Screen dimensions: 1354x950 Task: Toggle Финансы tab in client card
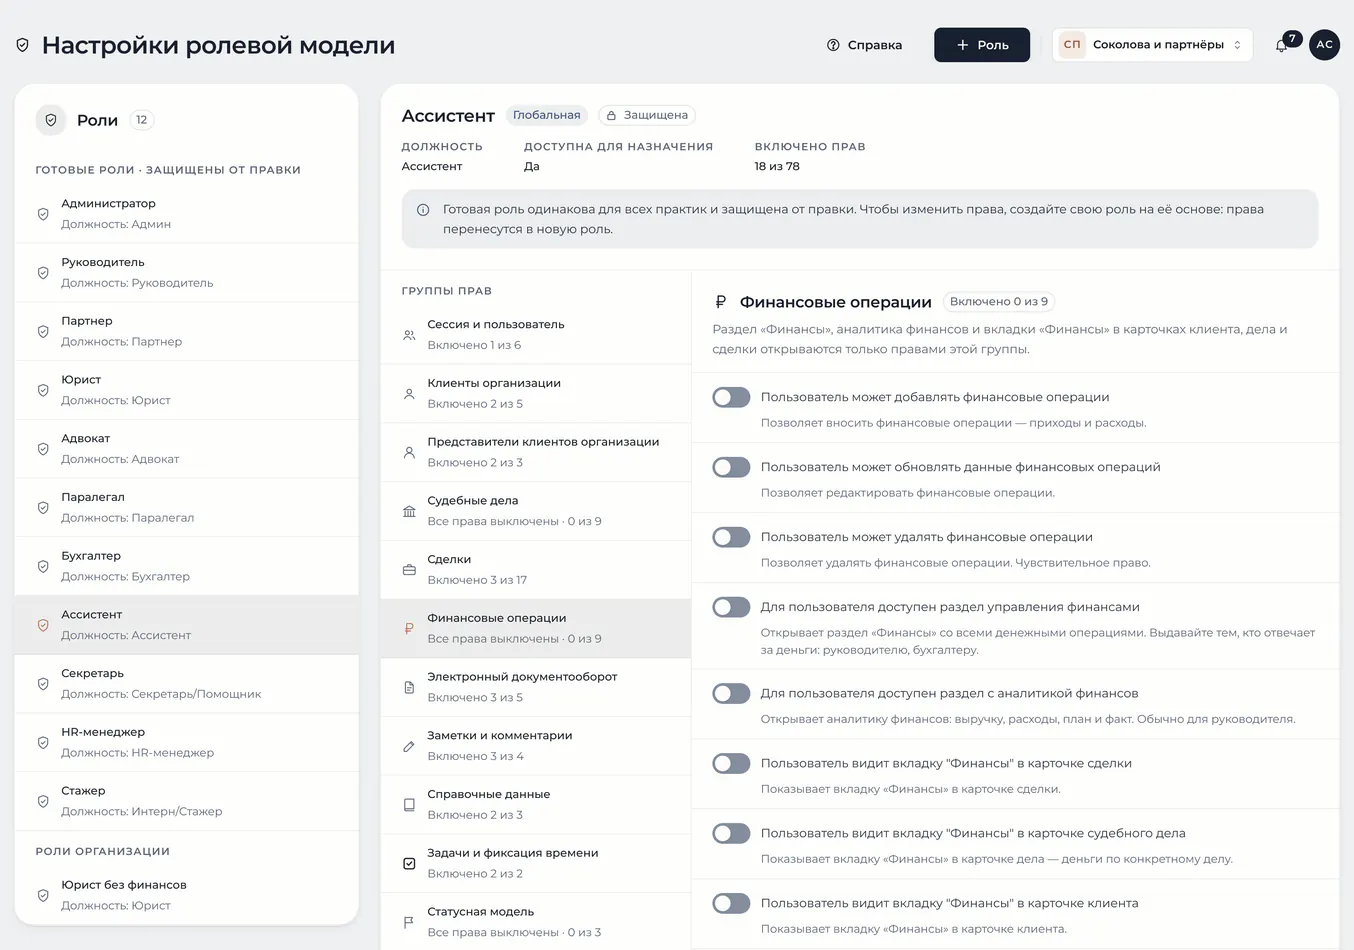[x=731, y=903]
